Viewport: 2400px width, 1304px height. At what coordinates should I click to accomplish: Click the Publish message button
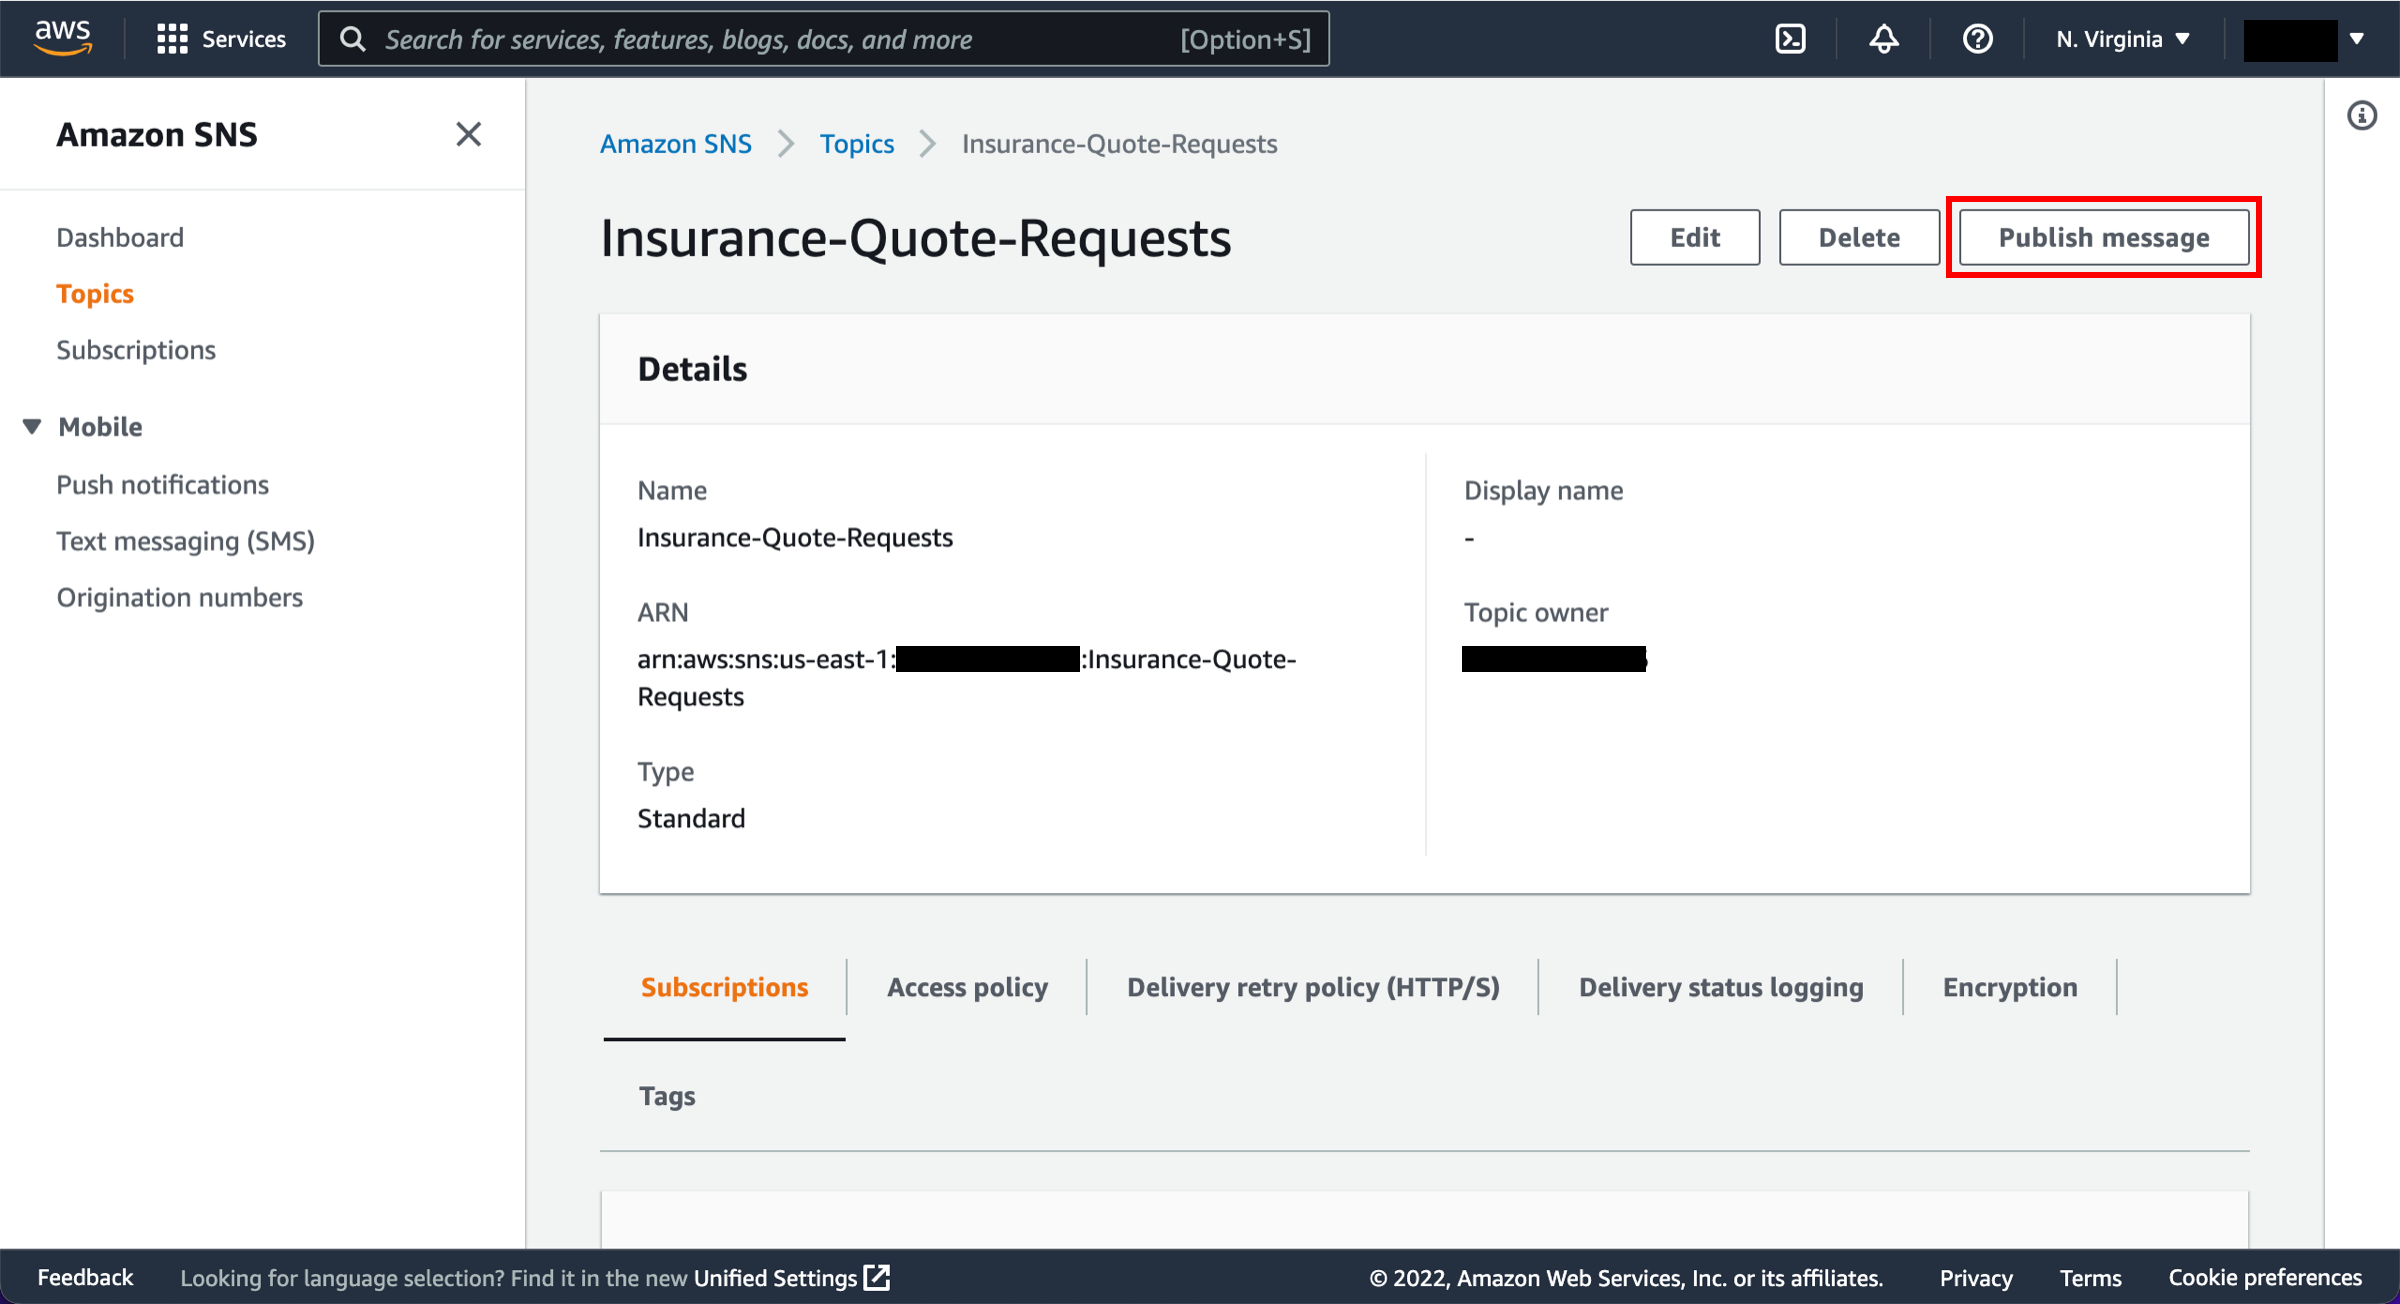pyautogui.click(x=2103, y=236)
